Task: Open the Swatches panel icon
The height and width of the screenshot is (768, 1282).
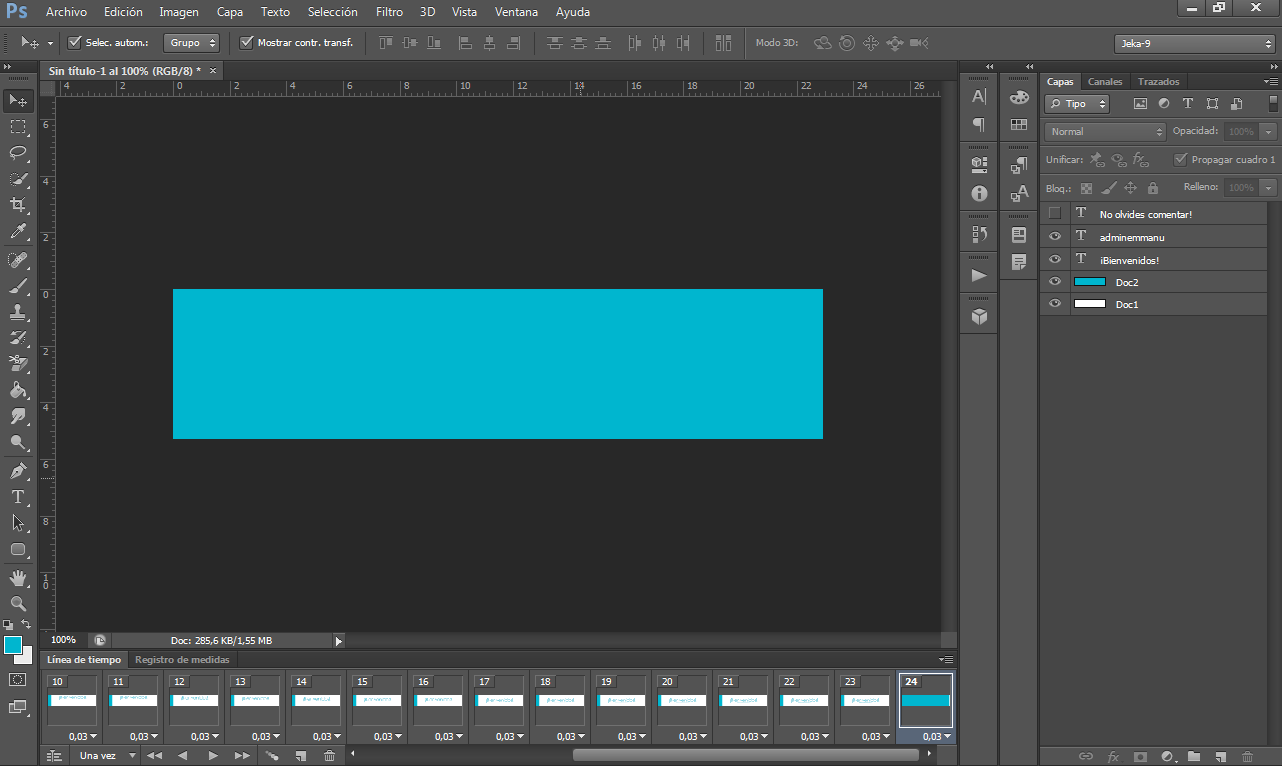Action: (1019, 125)
